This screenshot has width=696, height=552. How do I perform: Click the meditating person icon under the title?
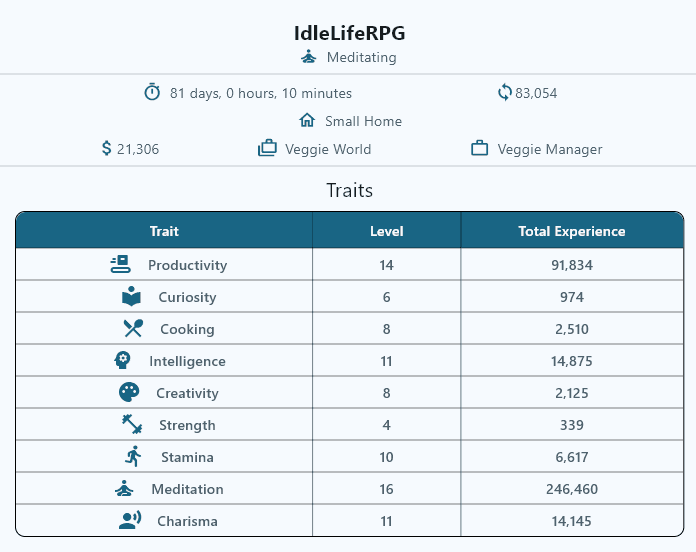[x=308, y=57]
